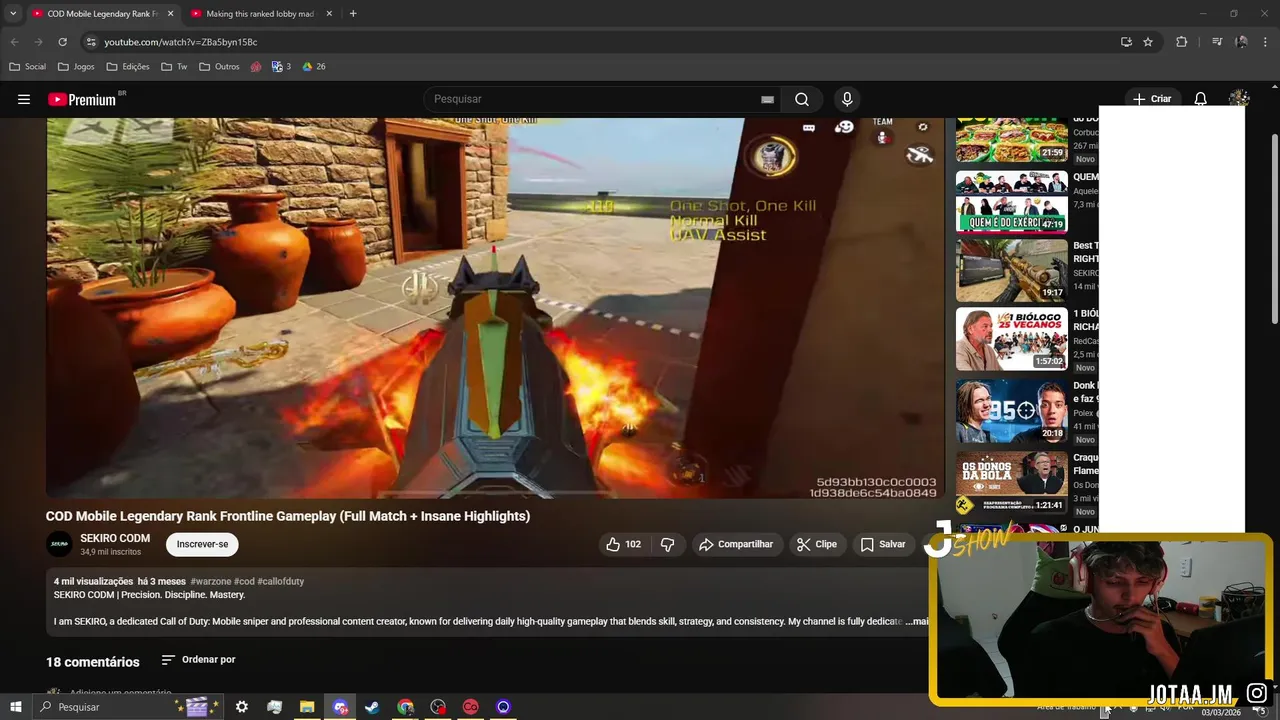
Task: Open the Tw bookmarks folder
Action: [174, 67]
